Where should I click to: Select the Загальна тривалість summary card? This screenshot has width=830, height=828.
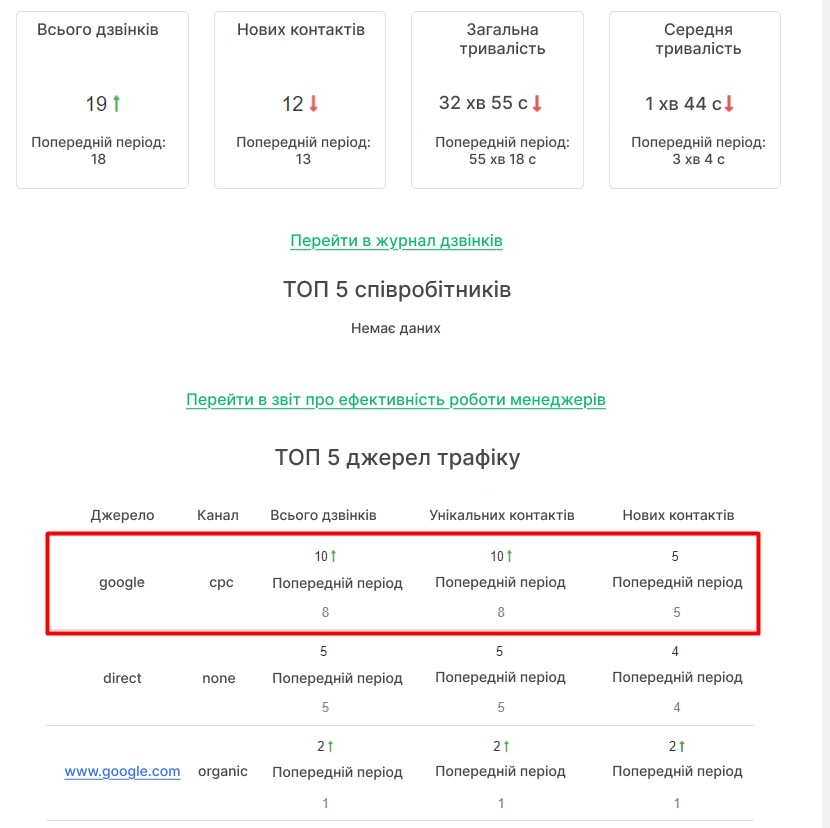pyautogui.click(x=498, y=100)
